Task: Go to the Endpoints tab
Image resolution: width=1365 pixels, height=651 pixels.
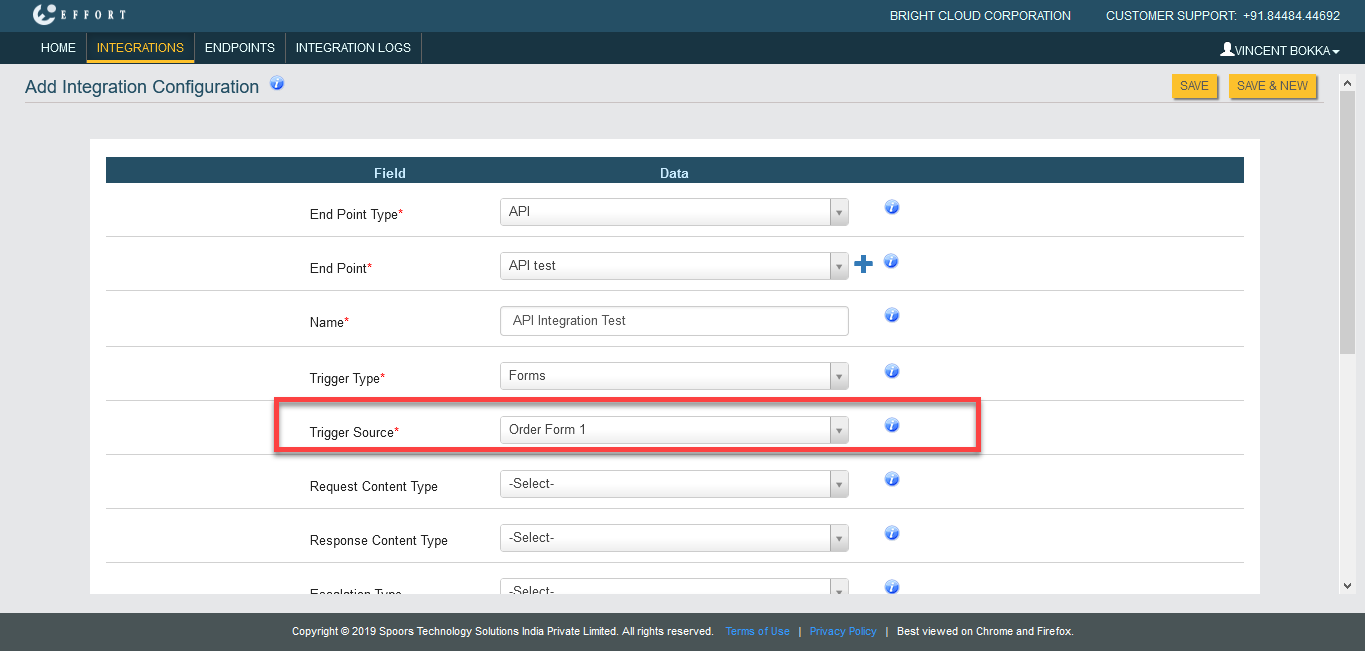Action: click(239, 48)
